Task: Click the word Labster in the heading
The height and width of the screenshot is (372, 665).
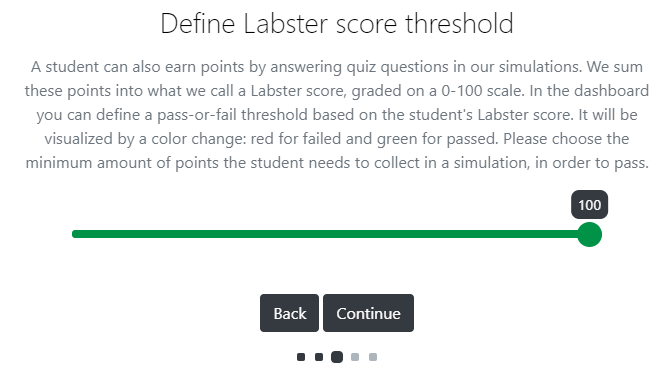Action: tap(287, 23)
